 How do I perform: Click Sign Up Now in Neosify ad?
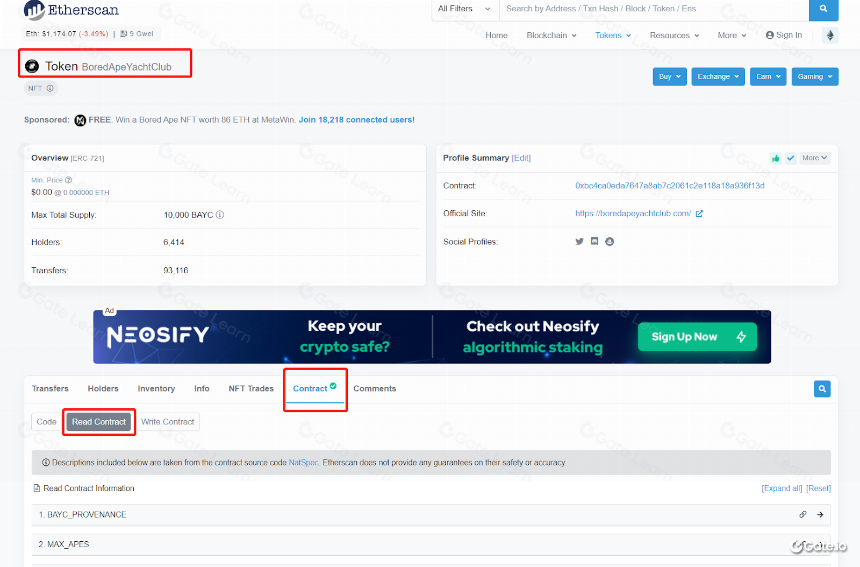[697, 337]
